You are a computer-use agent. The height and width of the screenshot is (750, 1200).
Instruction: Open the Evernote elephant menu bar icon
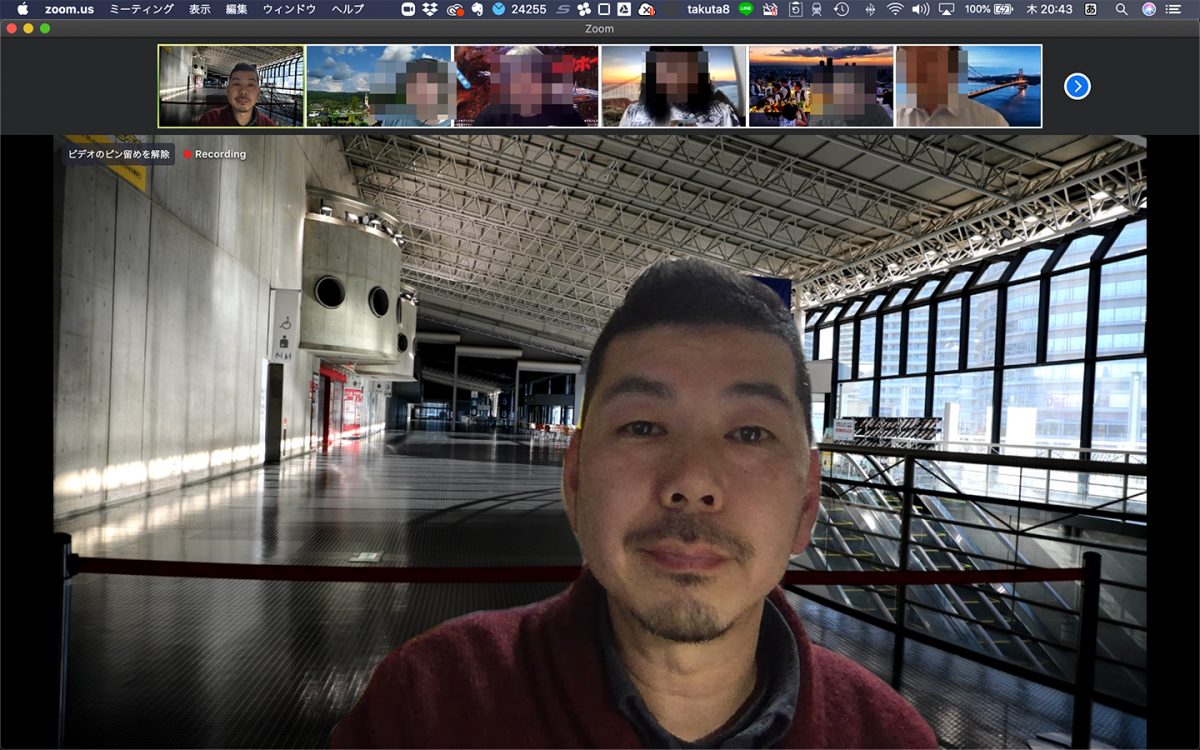(x=477, y=9)
